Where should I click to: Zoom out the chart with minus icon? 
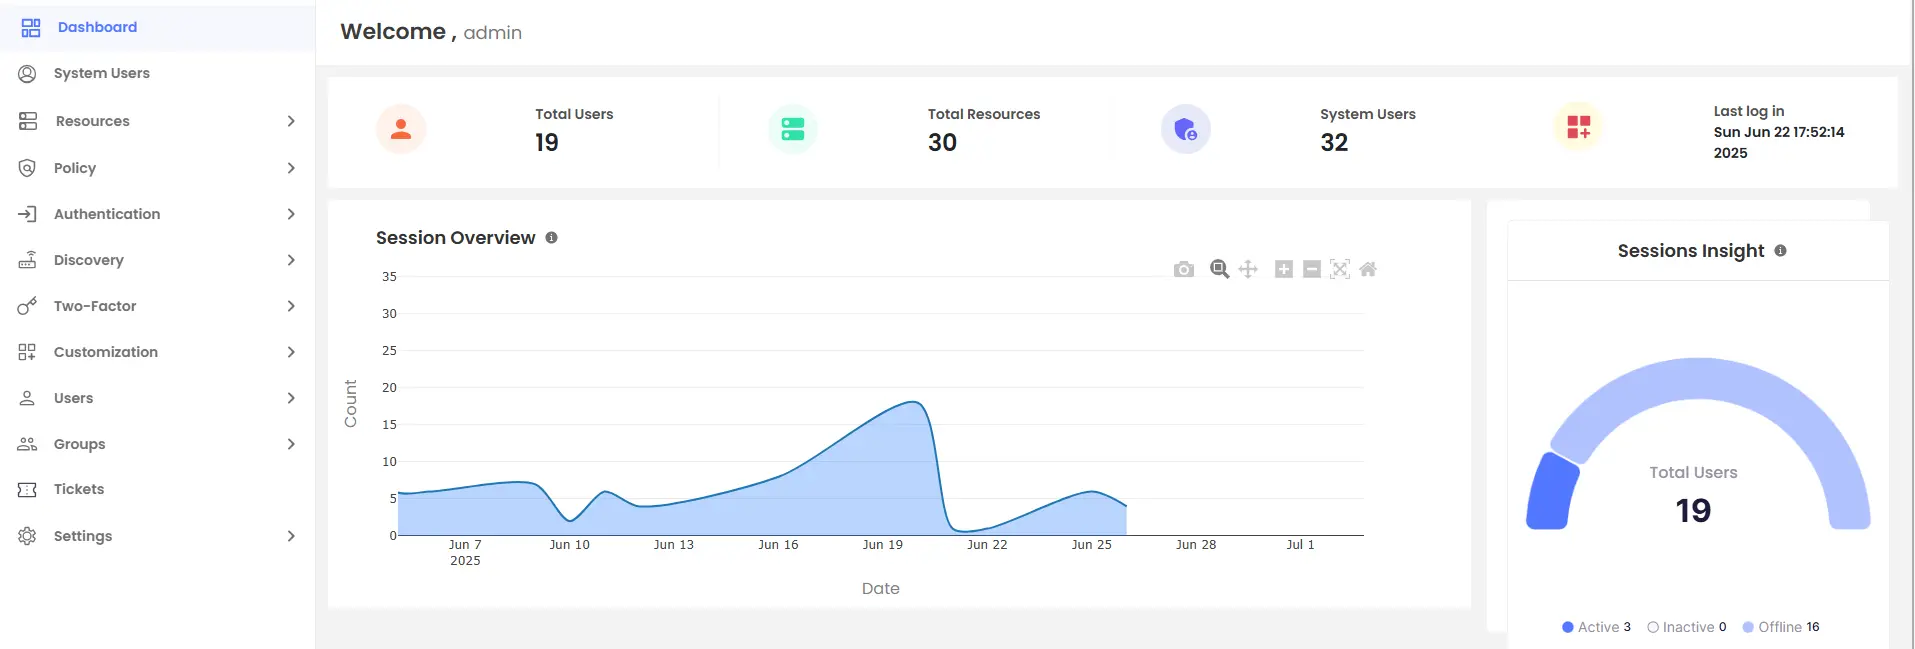tap(1312, 269)
